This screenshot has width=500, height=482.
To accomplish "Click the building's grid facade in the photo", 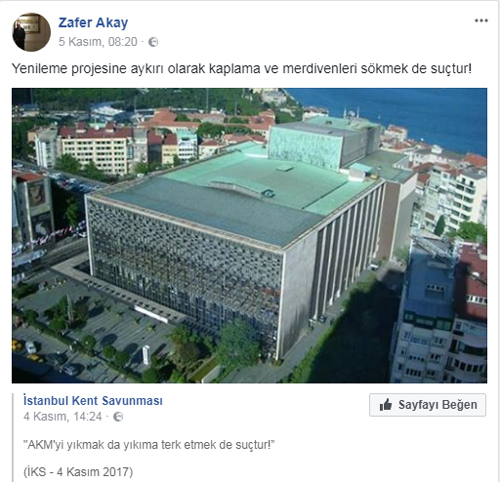I will pyautogui.click(x=183, y=267).
